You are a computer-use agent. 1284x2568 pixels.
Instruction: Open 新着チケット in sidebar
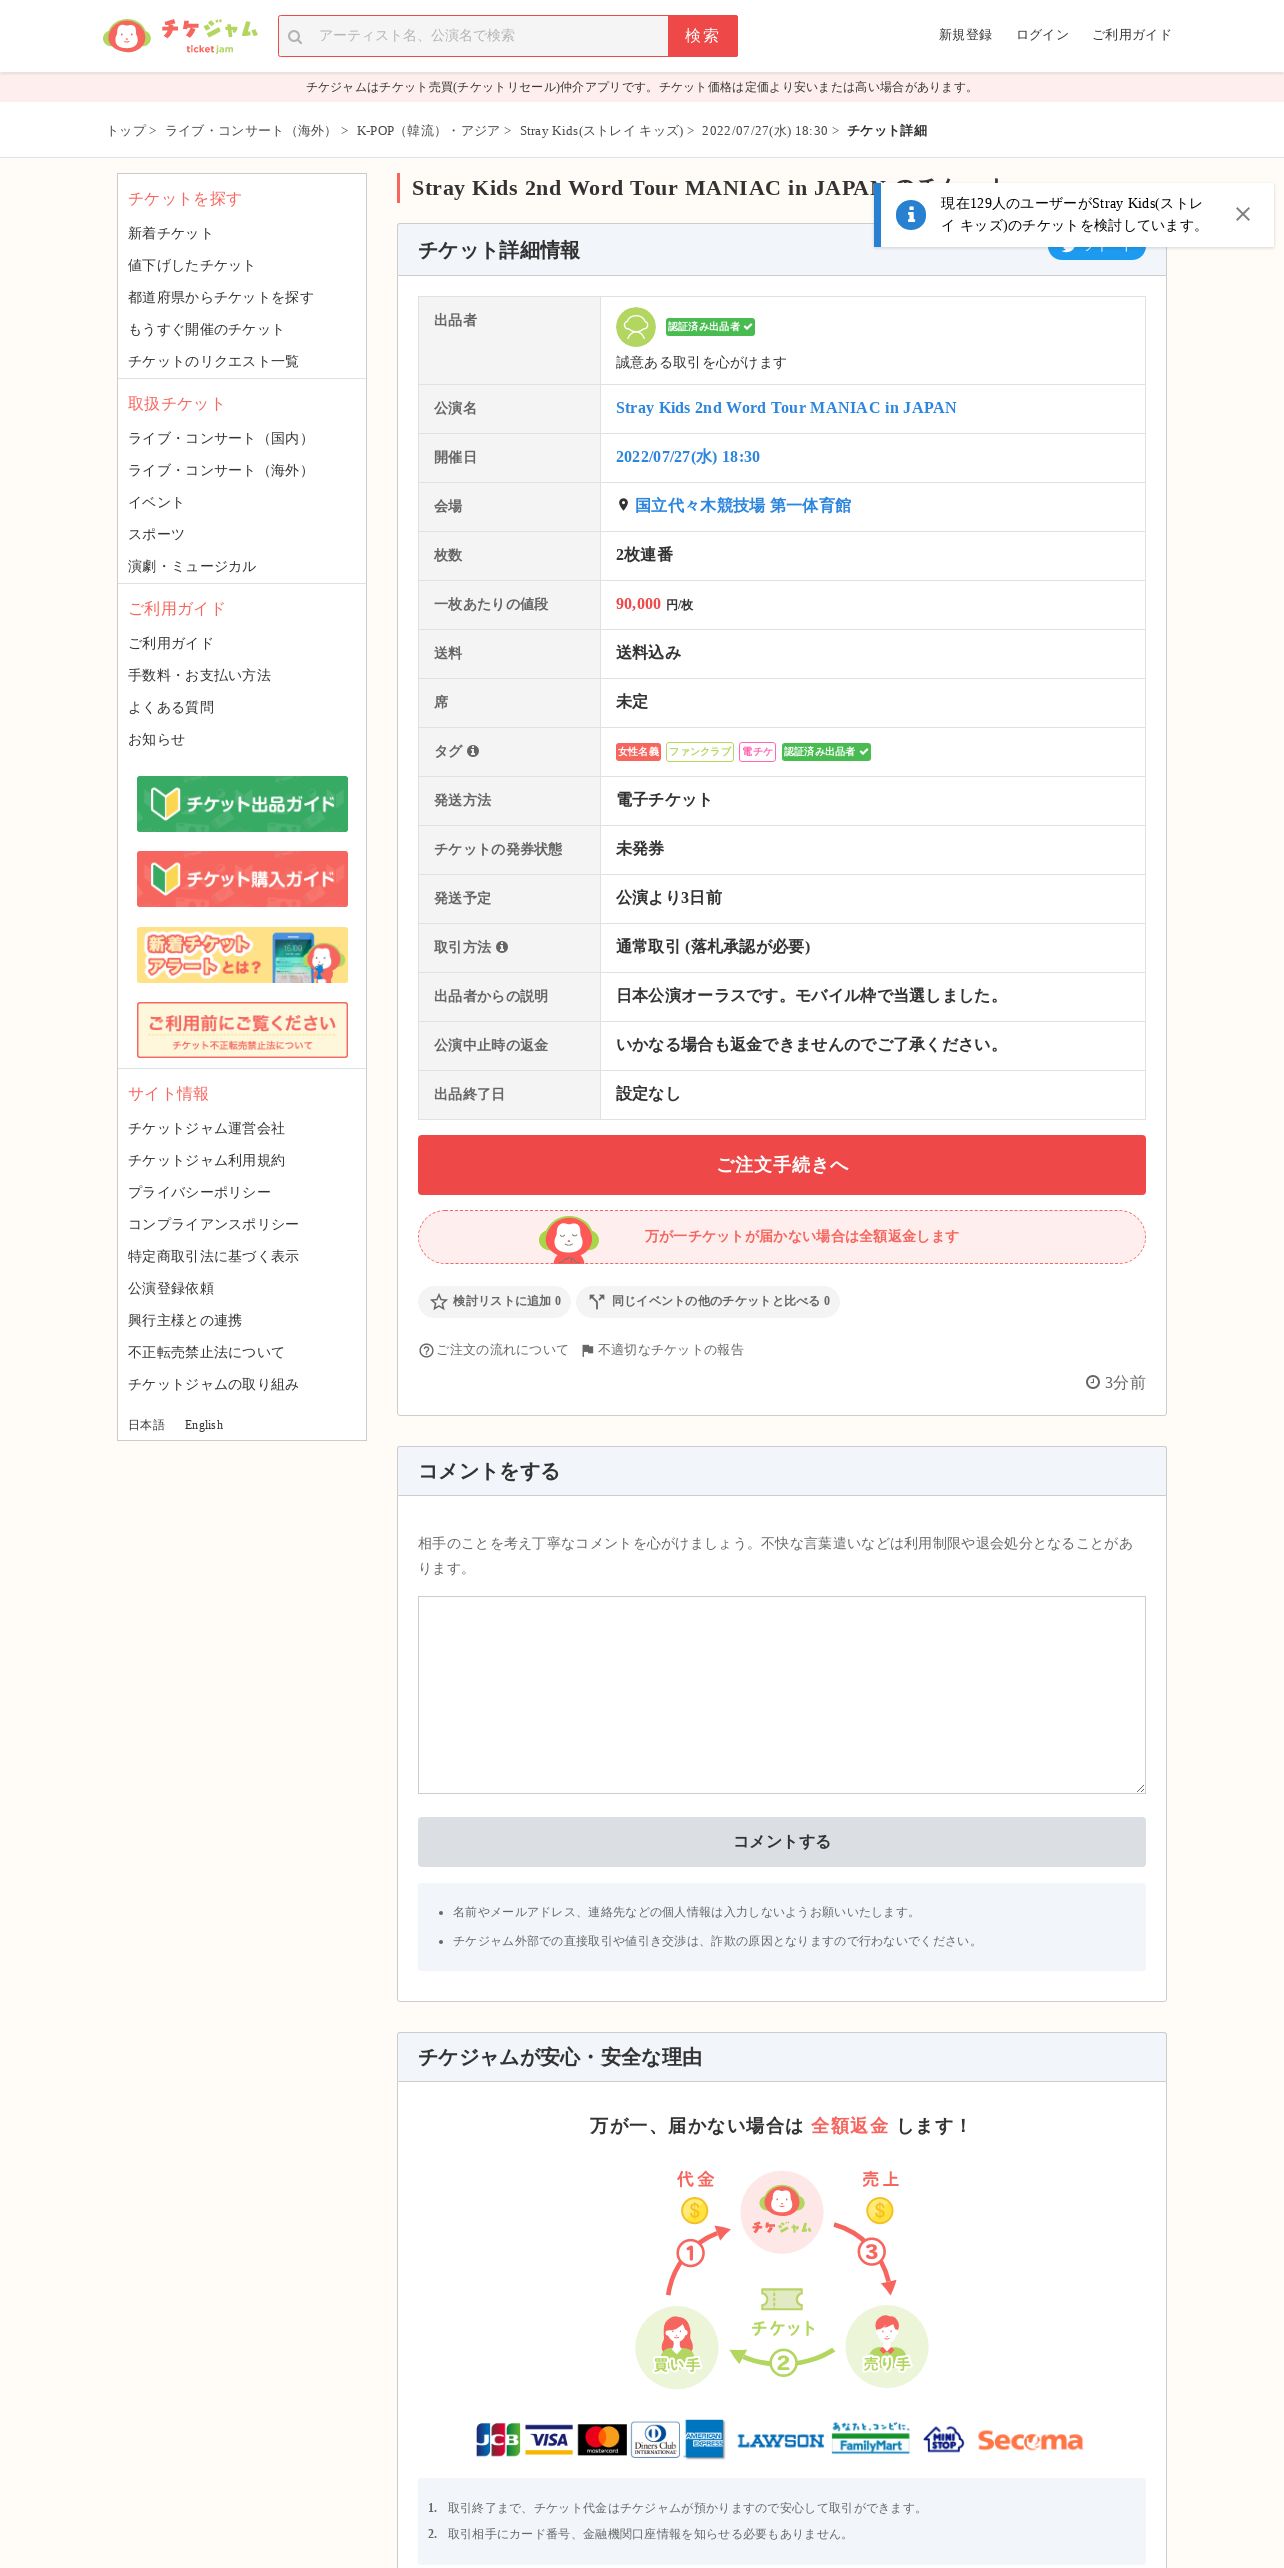(170, 234)
